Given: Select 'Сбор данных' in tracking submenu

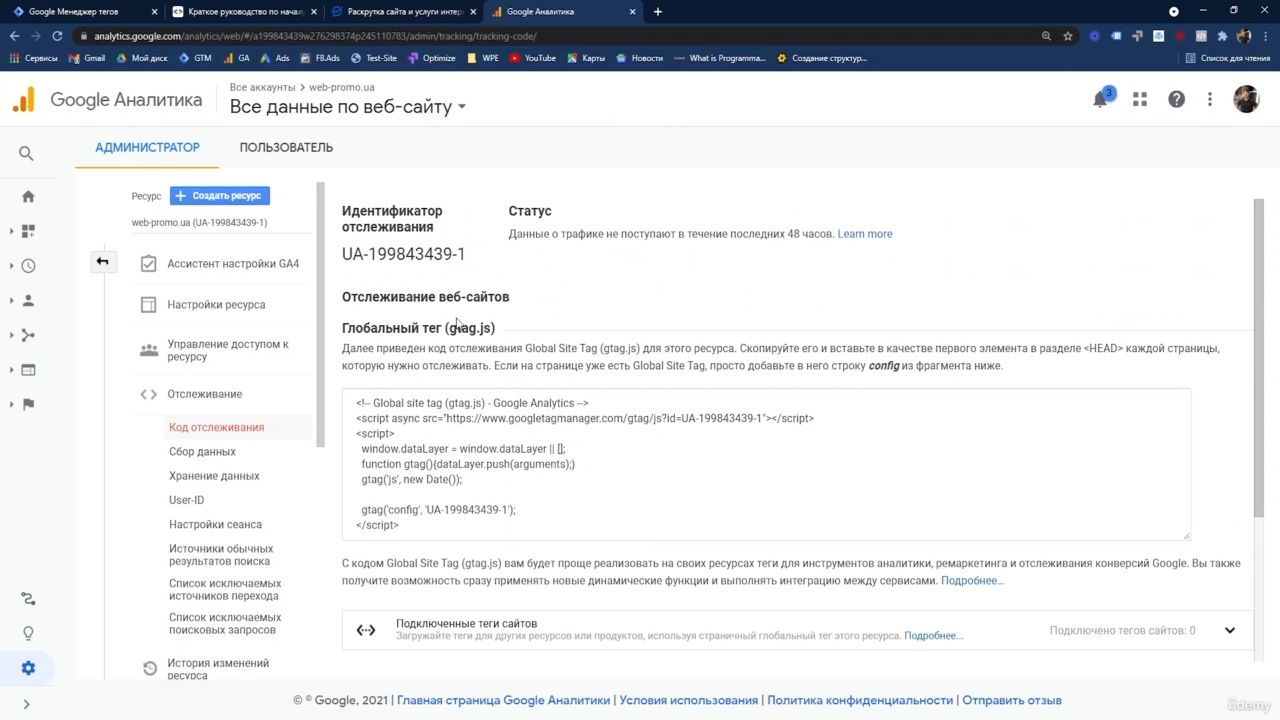Looking at the screenshot, I should pyautogui.click(x=202, y=452).
